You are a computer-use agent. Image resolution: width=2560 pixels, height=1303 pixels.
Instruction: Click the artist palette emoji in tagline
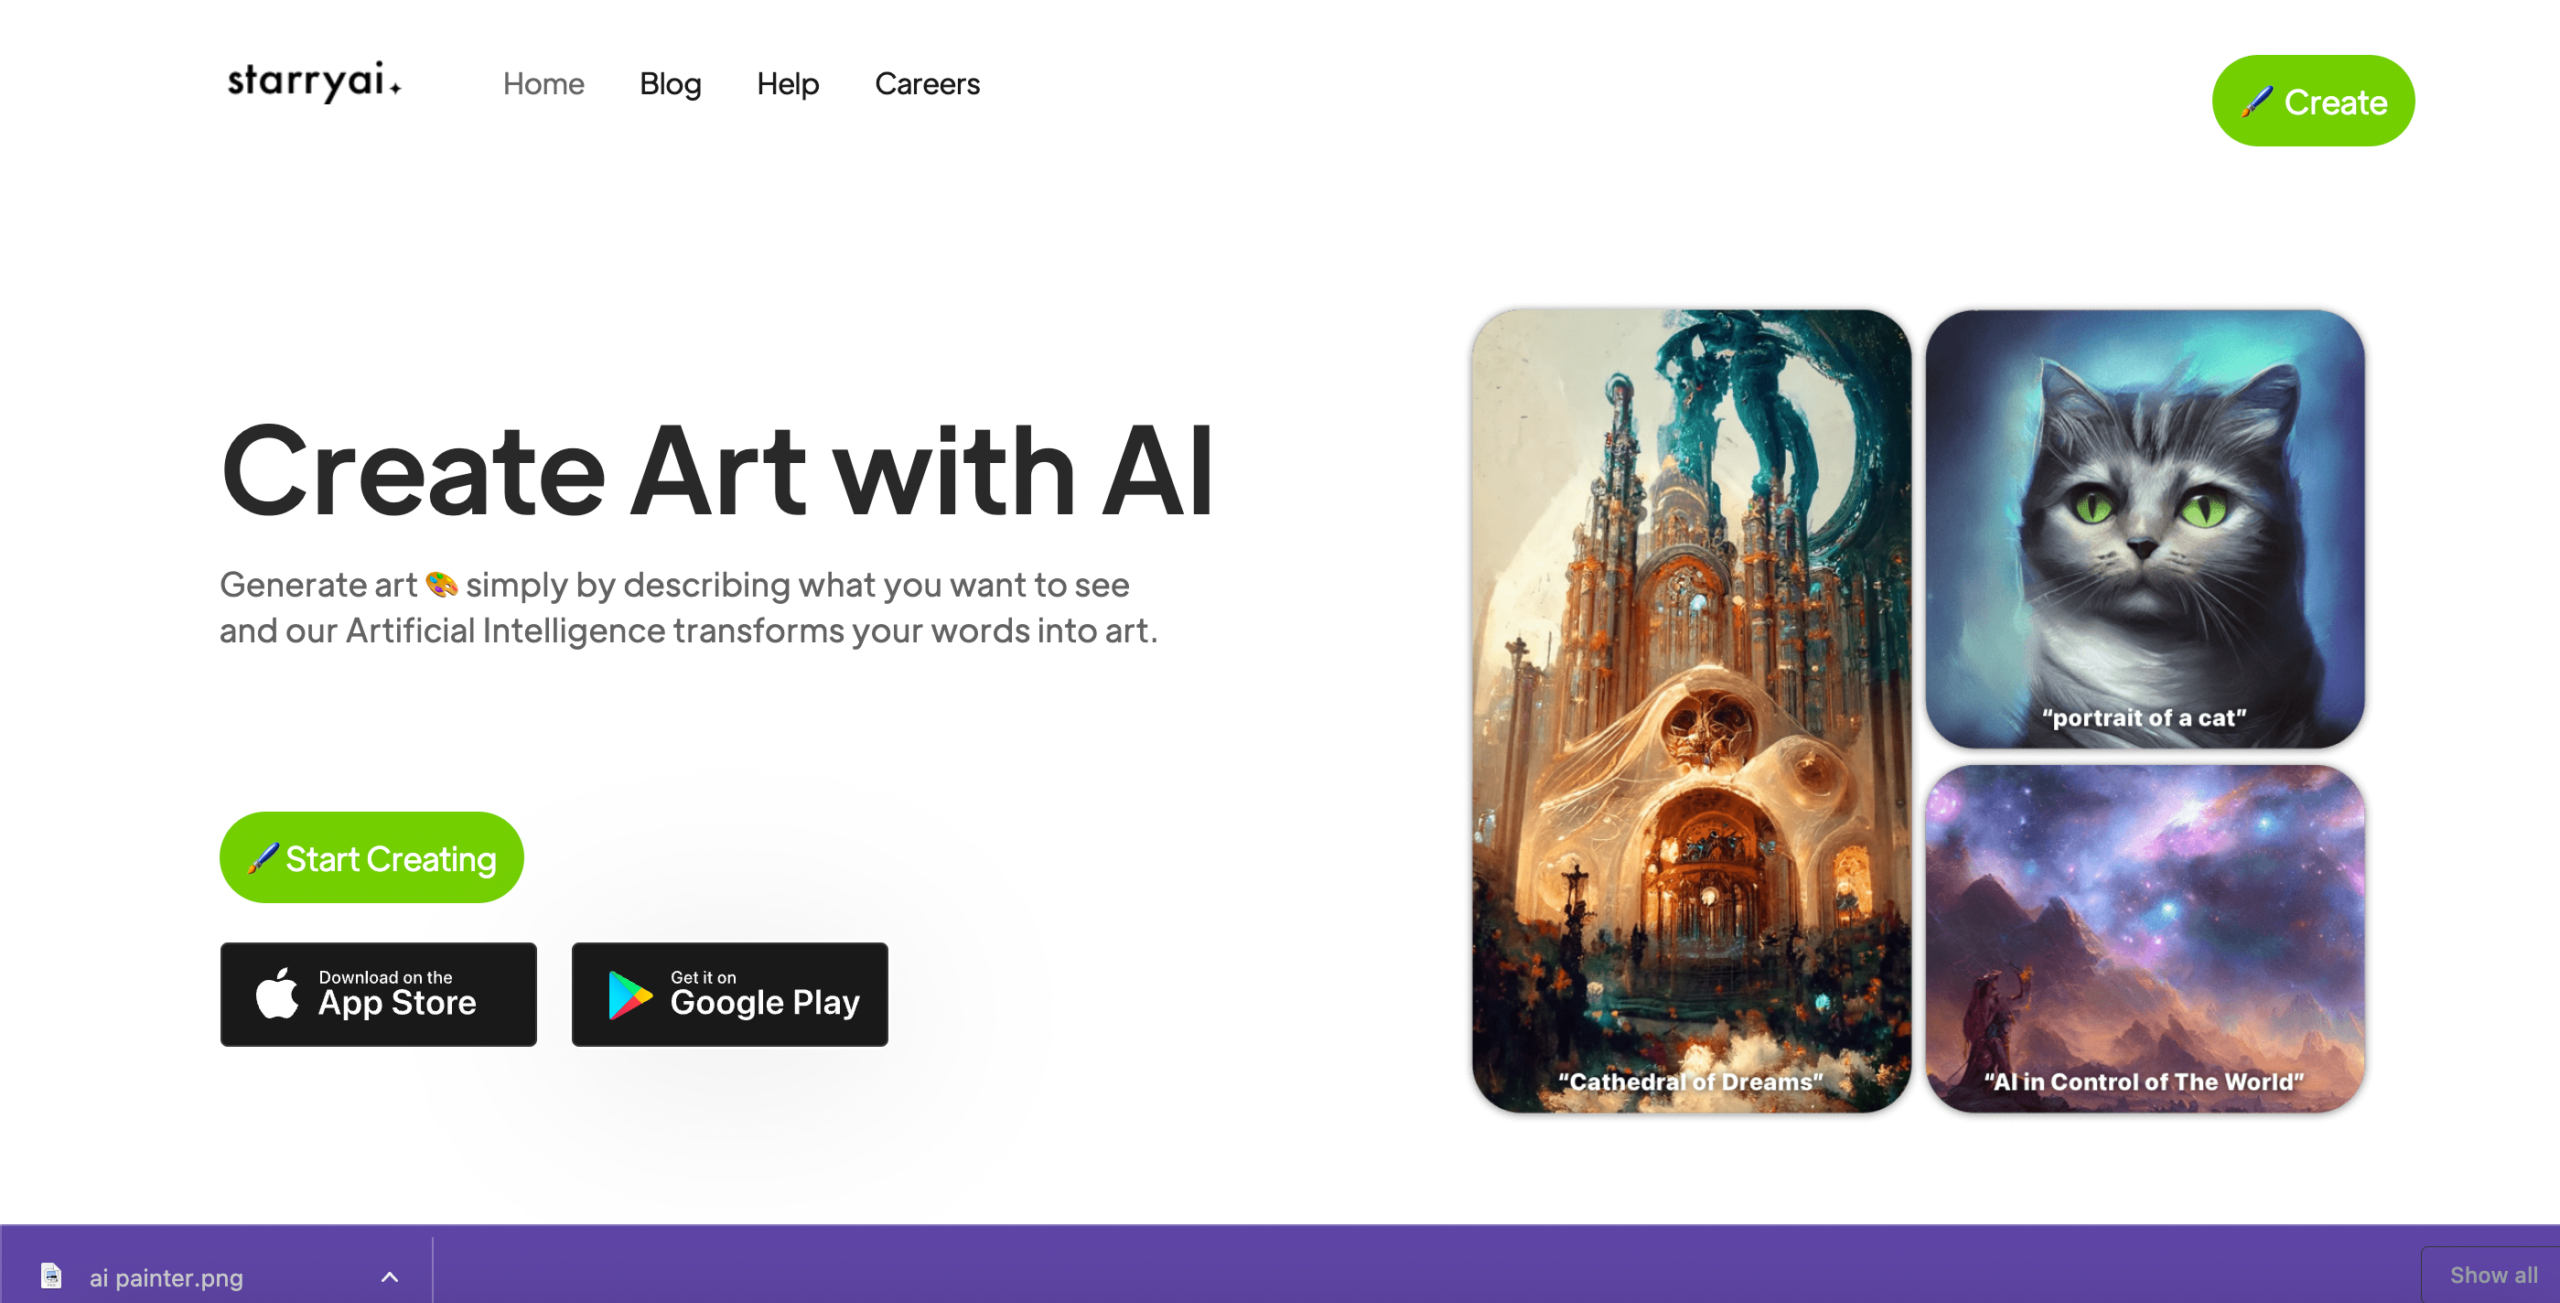pos(441,584)
